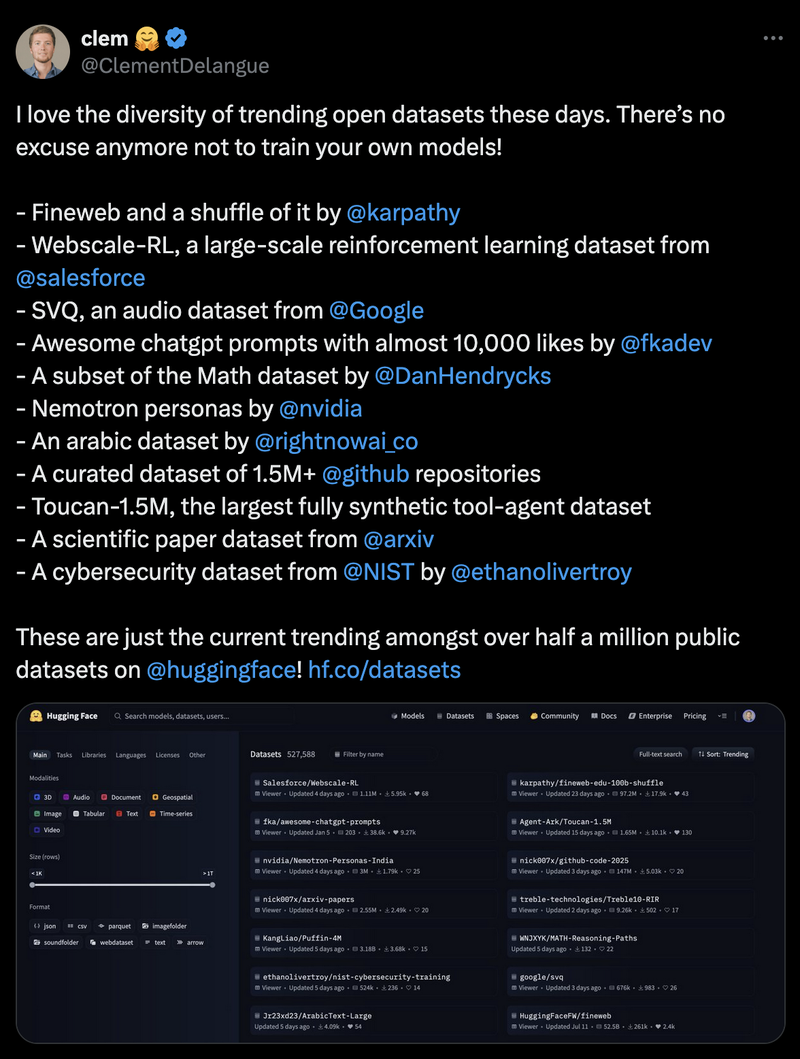Open the Docs section
The image size is (800, 1059).
[607, 716]
